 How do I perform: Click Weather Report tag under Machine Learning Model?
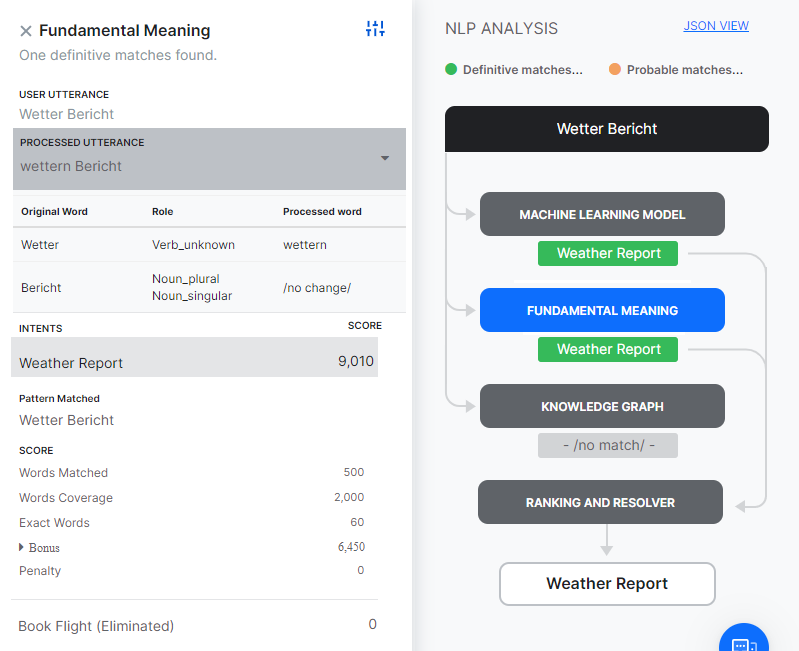pos(608,253)
